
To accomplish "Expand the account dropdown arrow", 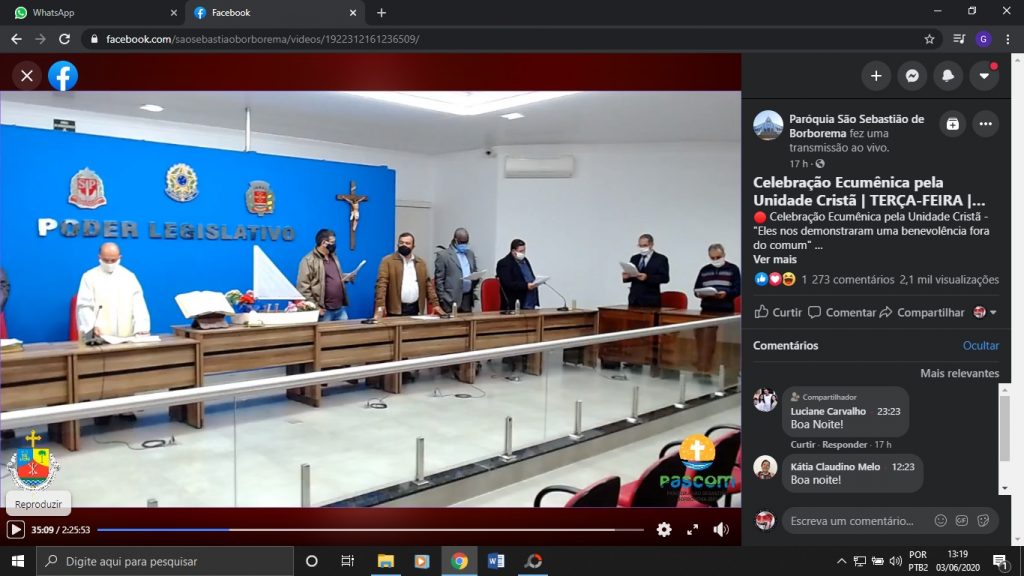I will 984,76.
